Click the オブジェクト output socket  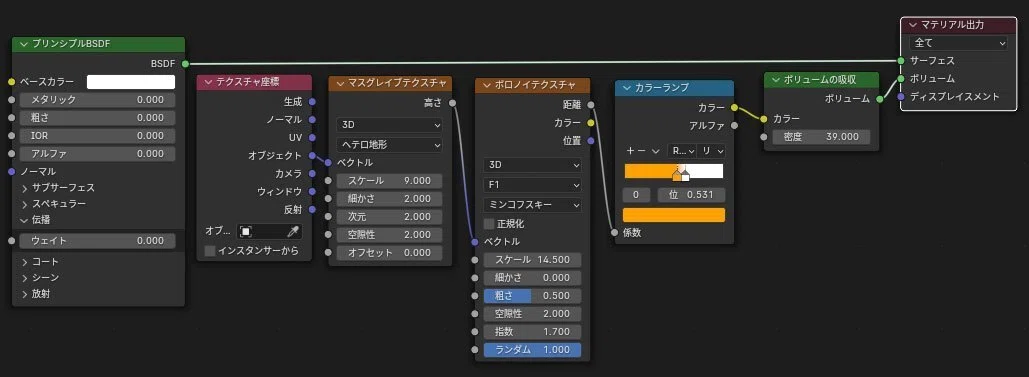(x=312, y=156)
